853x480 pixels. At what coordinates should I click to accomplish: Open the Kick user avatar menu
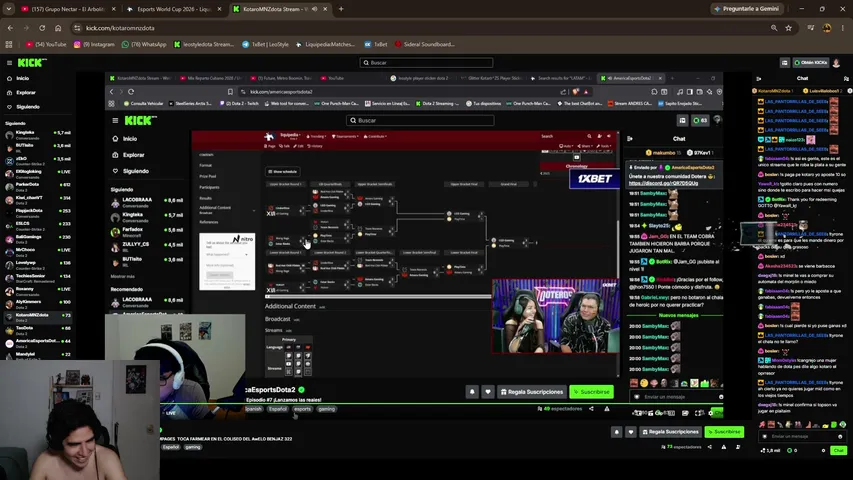point(837,63)
